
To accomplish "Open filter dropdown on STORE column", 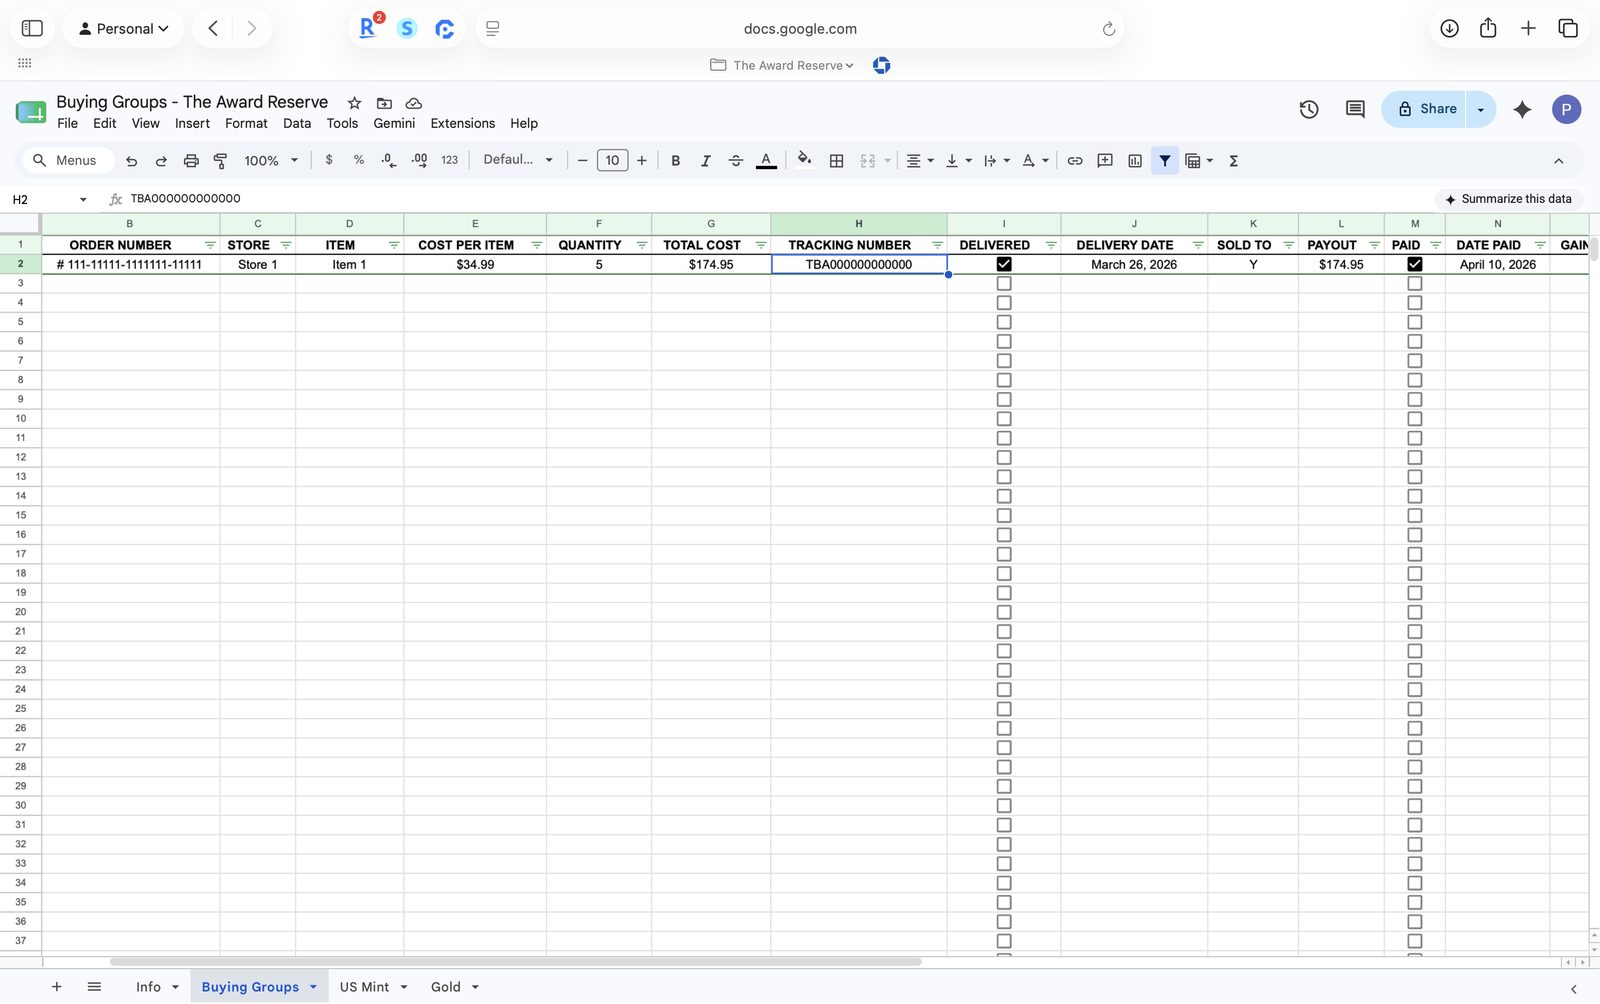I will point(286,245).
